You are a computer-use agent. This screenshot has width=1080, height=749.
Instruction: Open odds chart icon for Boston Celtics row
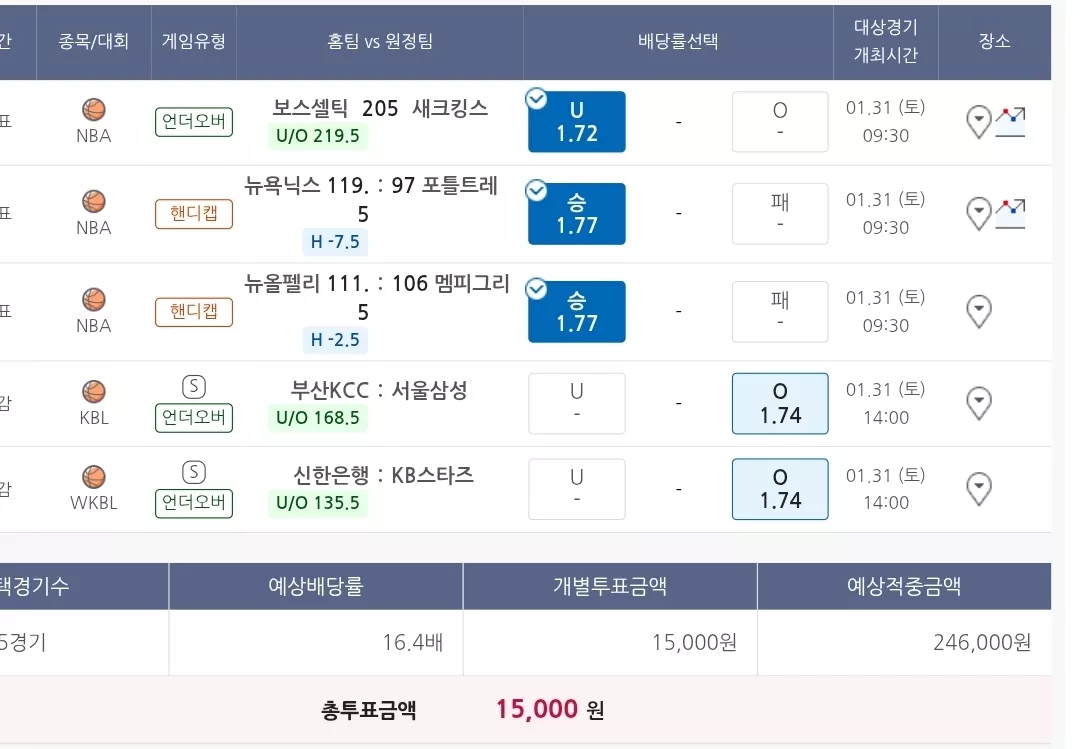1010,122
